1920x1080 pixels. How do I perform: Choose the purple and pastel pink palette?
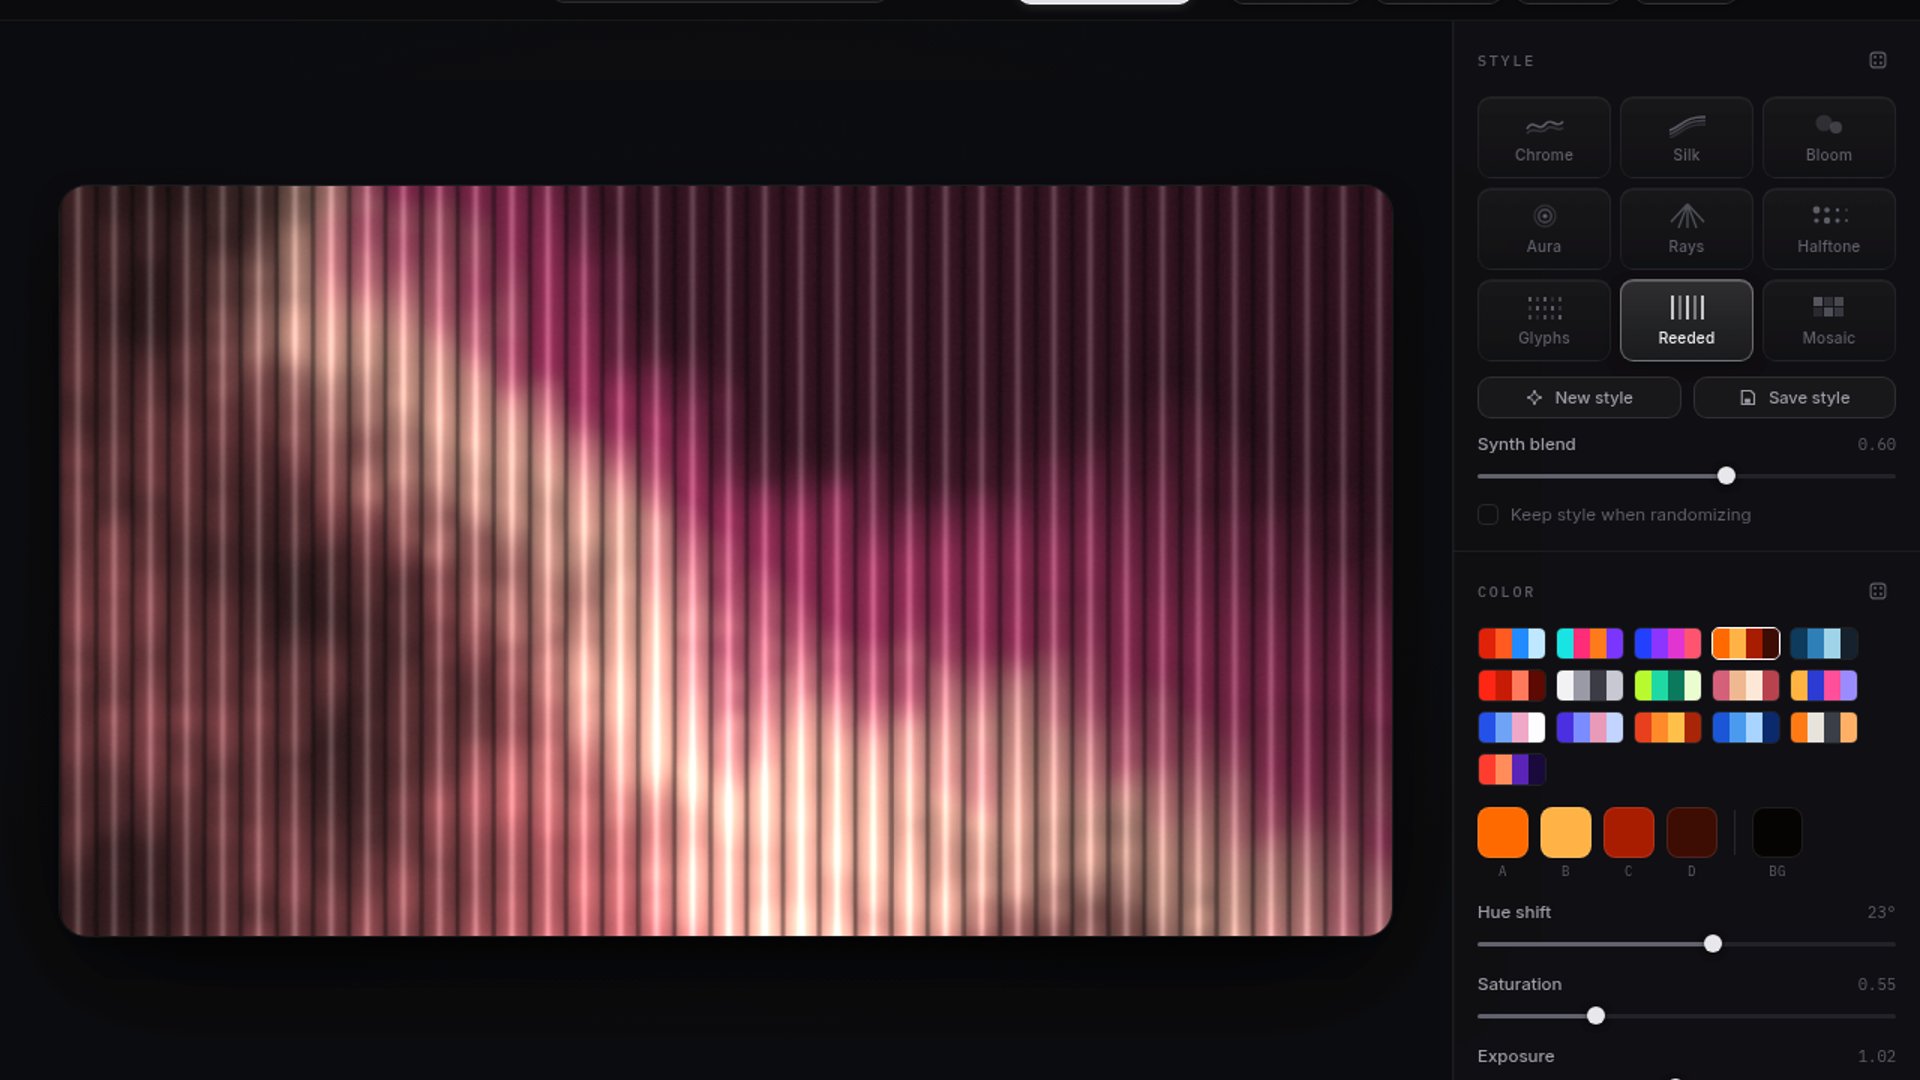pyautogui.click(x=1589, y=727)
